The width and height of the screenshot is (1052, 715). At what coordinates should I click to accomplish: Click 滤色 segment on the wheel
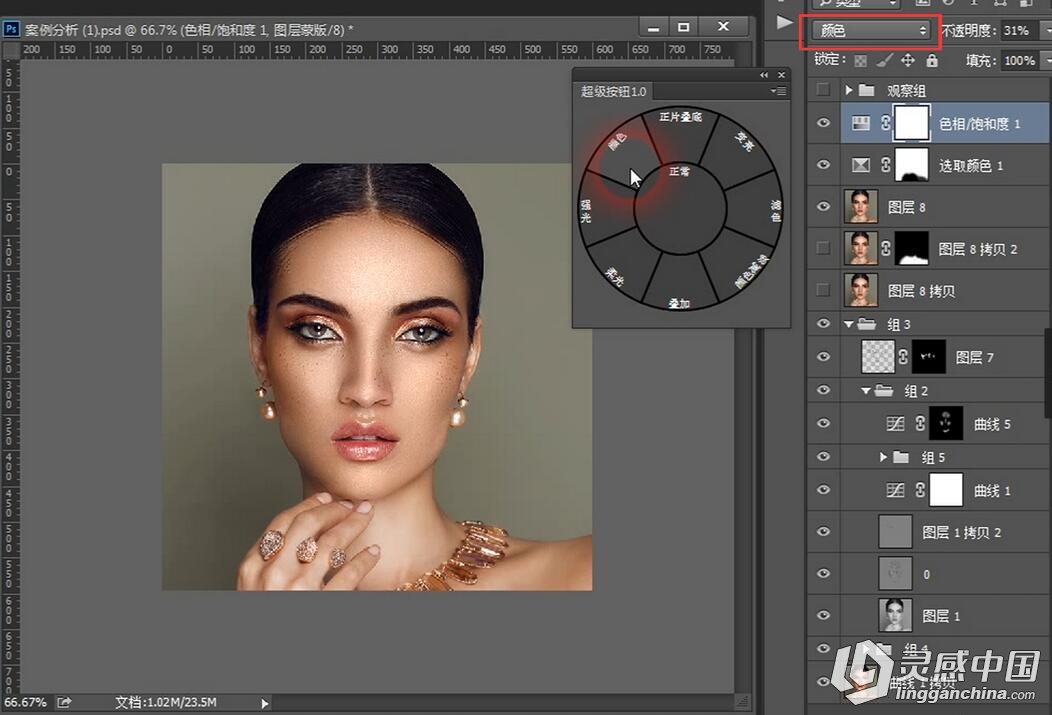pos(754,211)
